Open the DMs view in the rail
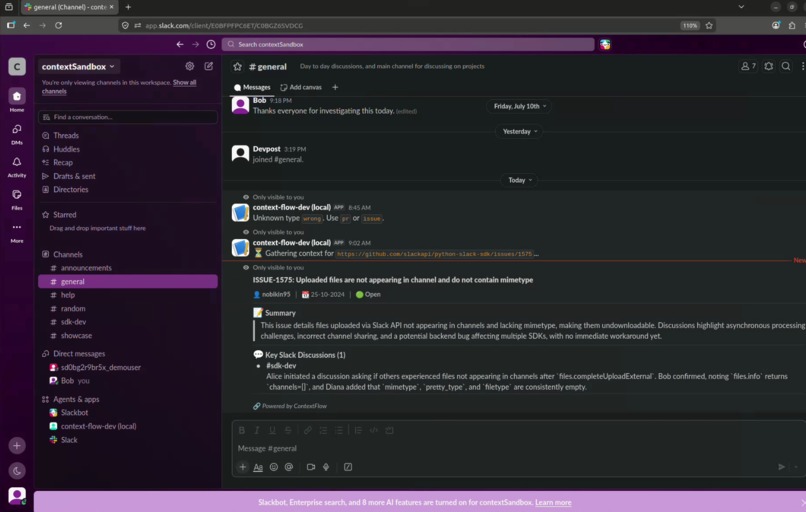806x512 pixels. (16, 133)
